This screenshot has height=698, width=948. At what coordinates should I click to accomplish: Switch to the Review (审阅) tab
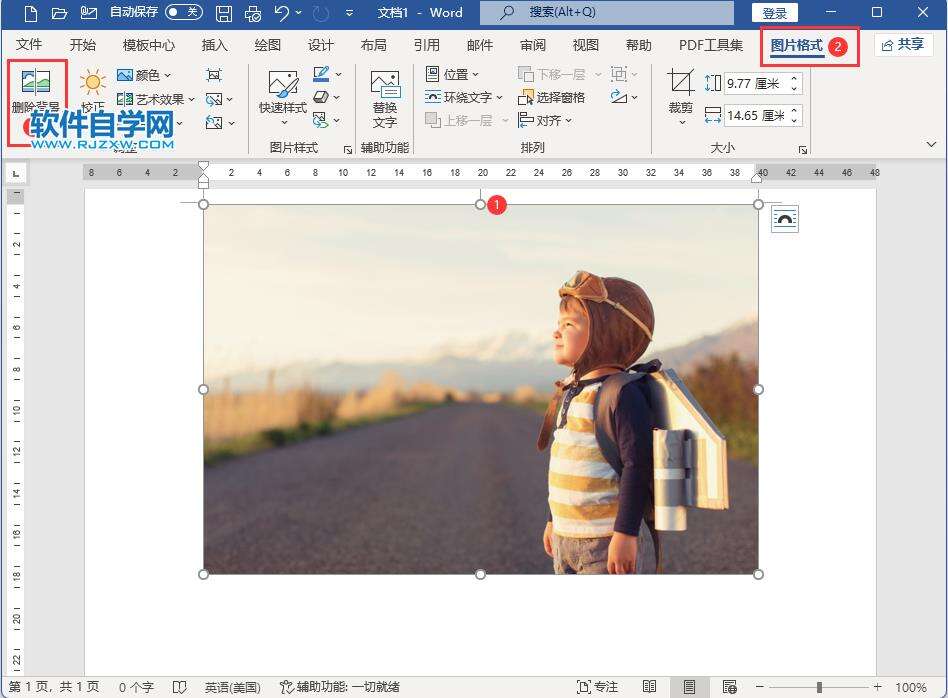533,45
